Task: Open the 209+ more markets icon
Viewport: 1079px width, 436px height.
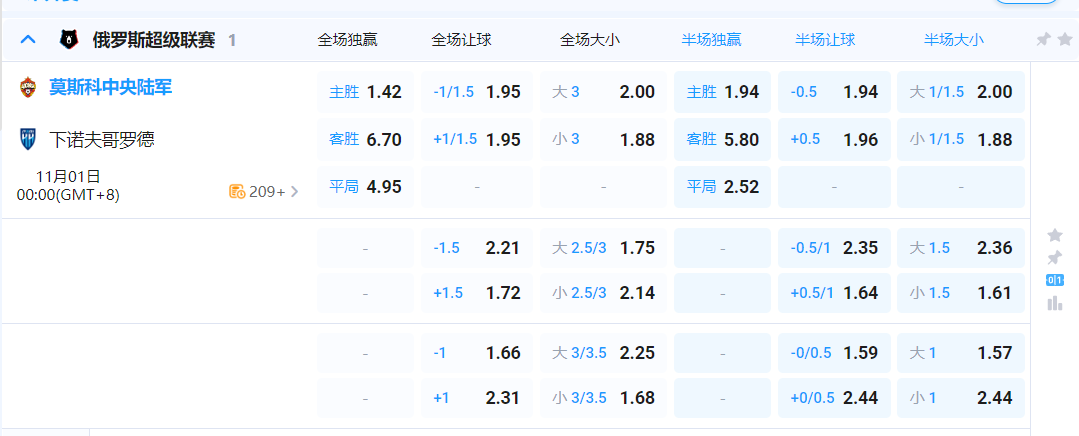Action: pos(237,191)
